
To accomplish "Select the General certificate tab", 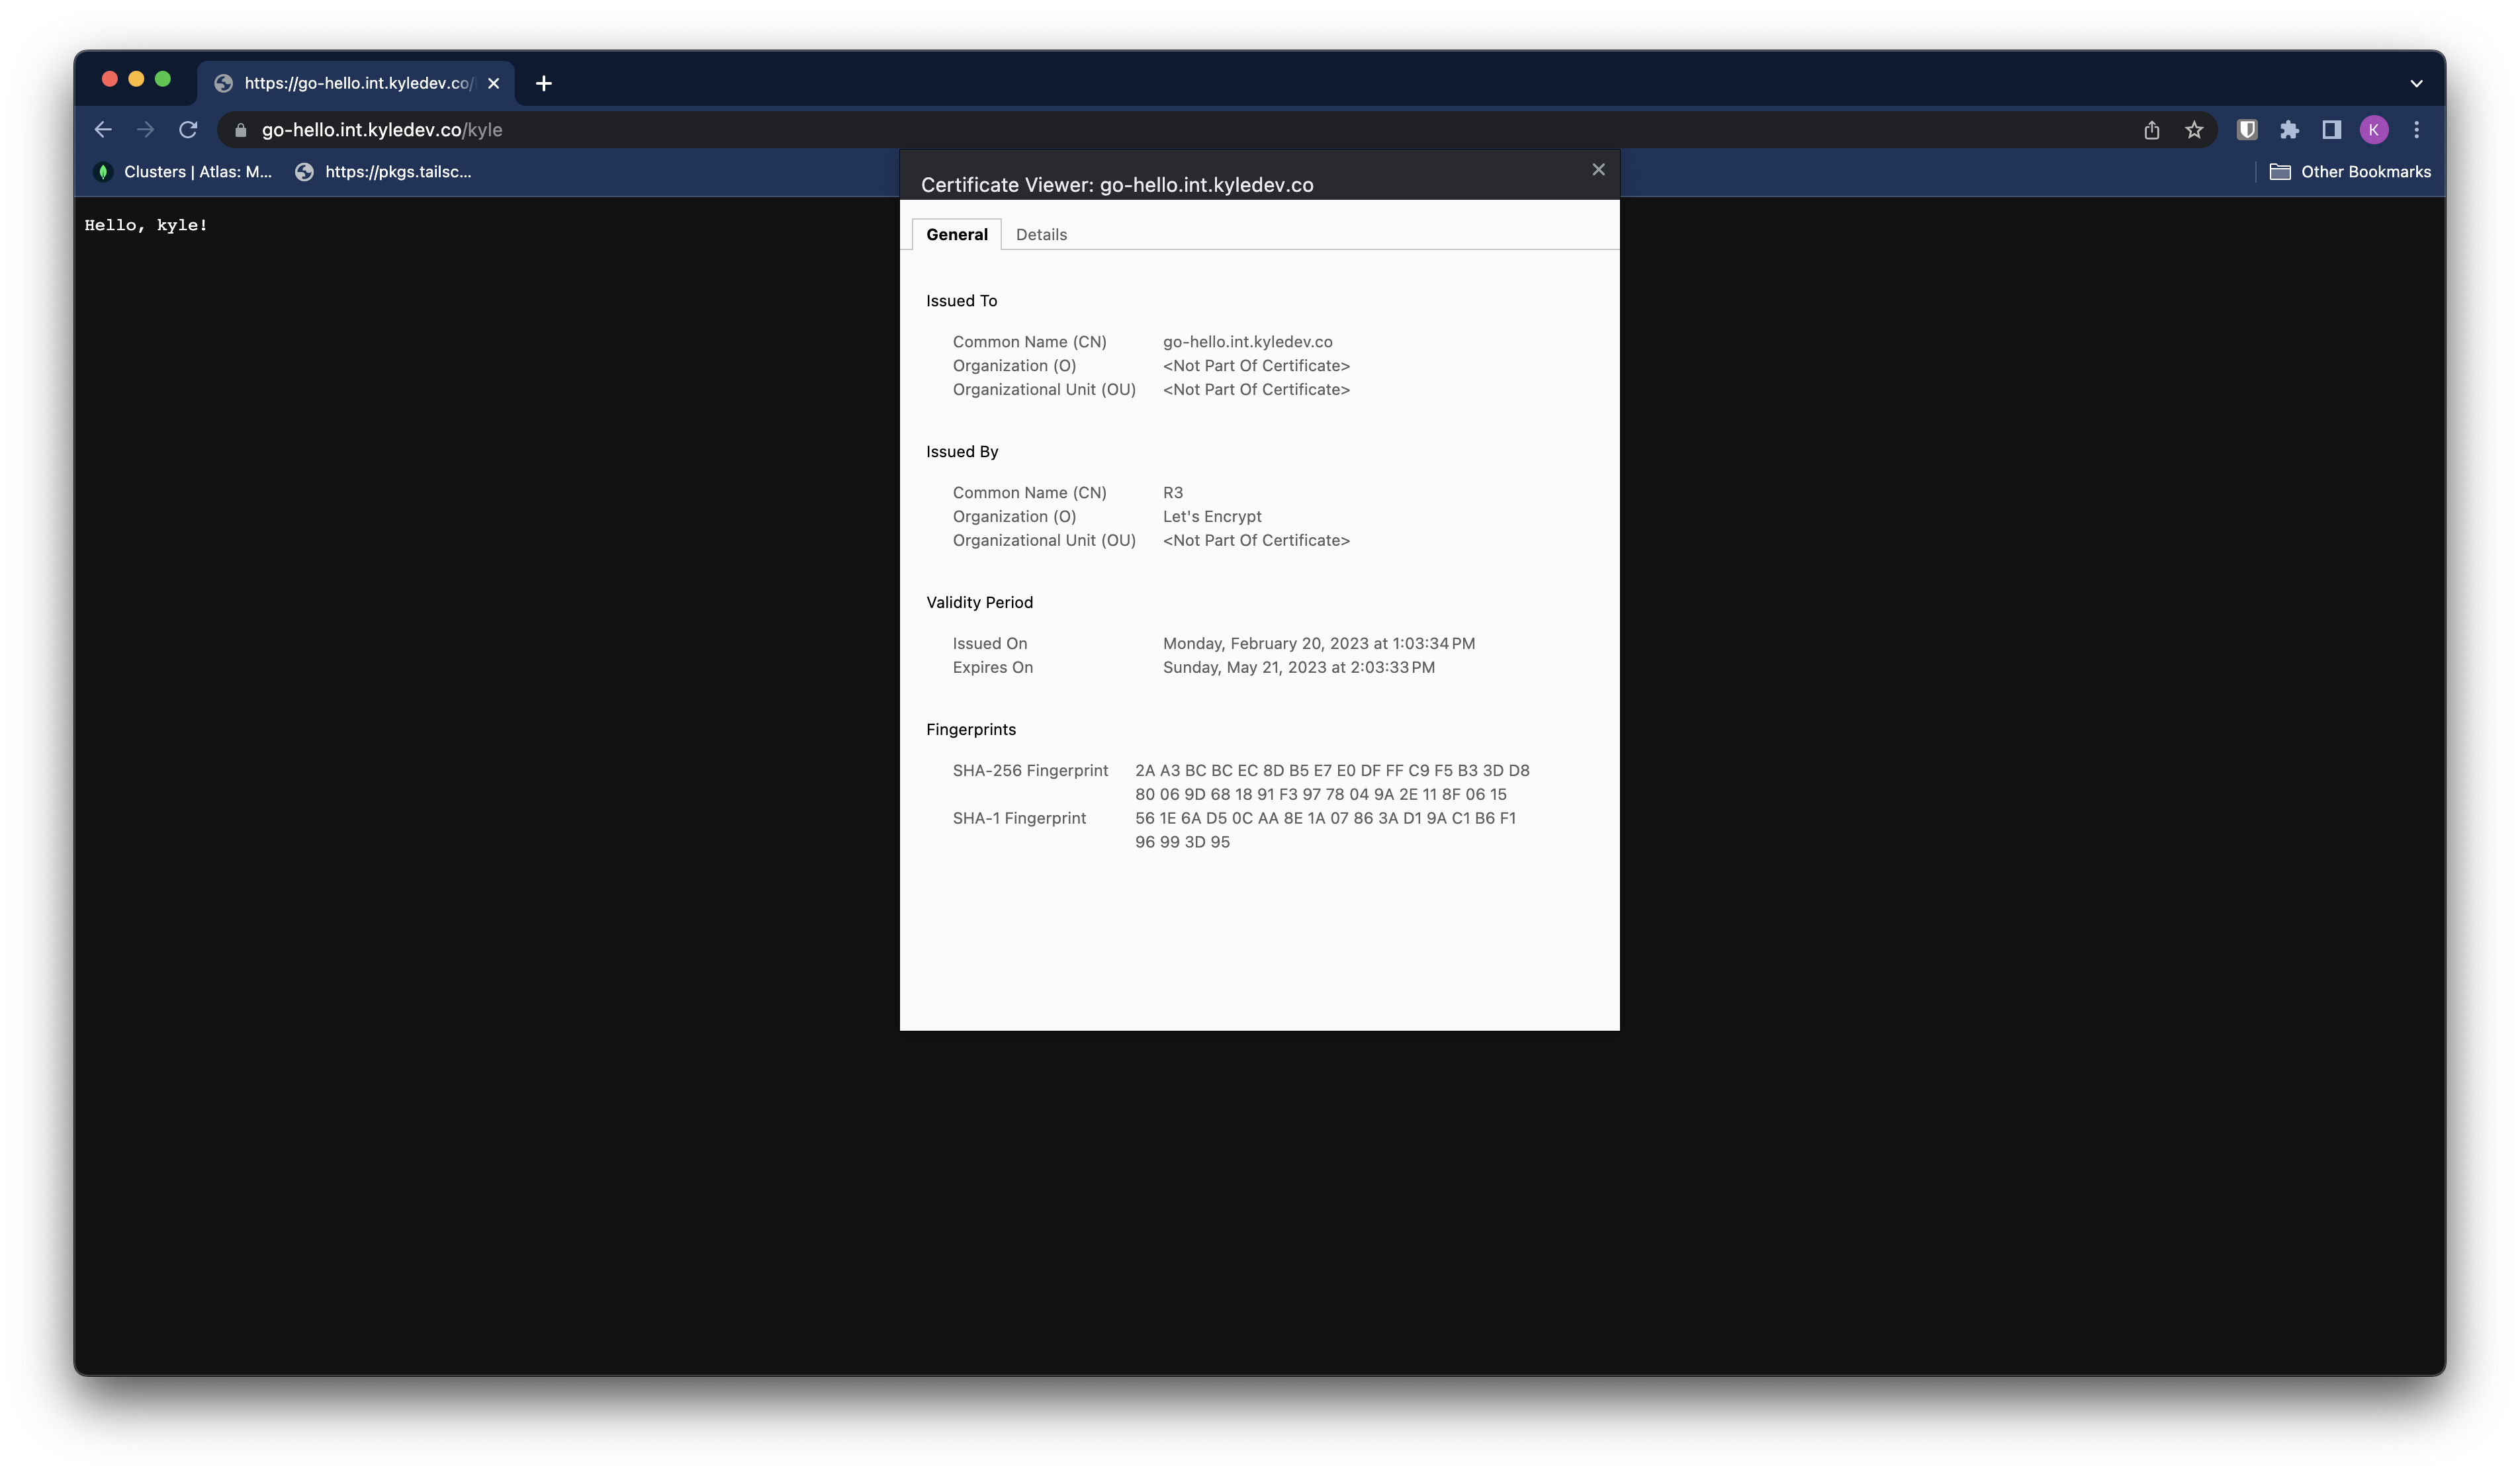I will [x=956, y=234].
